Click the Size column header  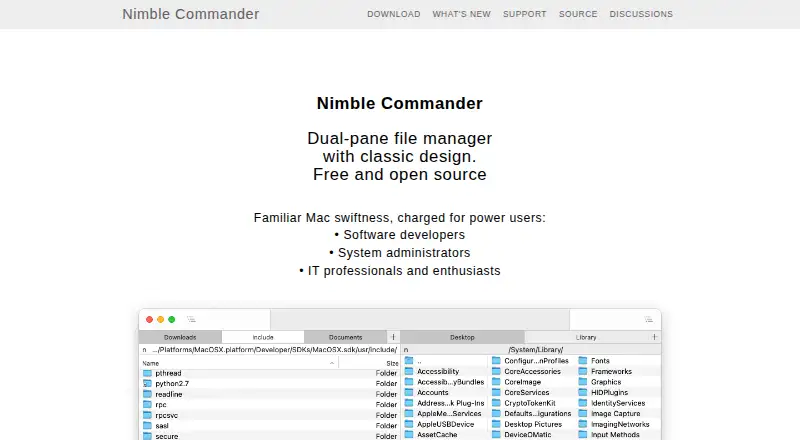click(392, 363)
